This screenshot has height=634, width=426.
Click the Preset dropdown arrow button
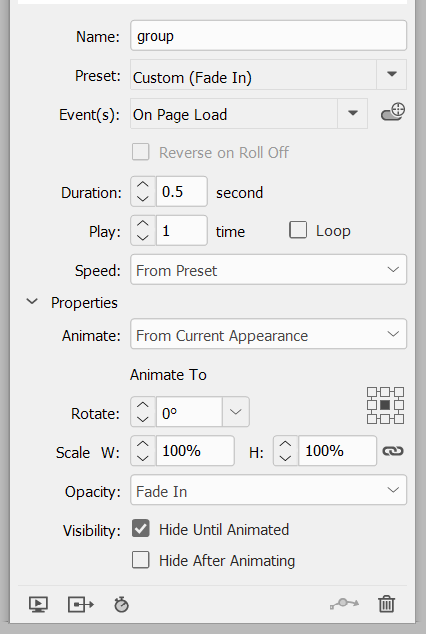(391, 74)
